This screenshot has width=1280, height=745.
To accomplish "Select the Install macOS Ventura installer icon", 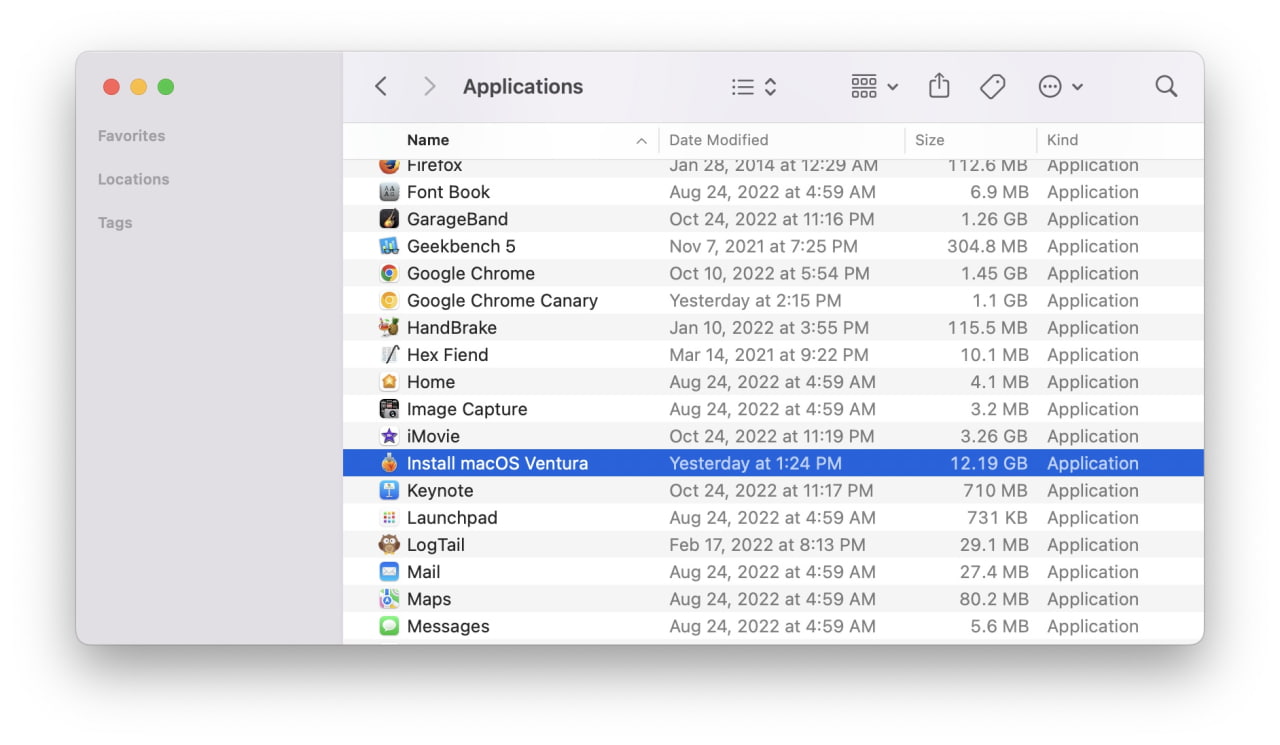I will (389, 462).
